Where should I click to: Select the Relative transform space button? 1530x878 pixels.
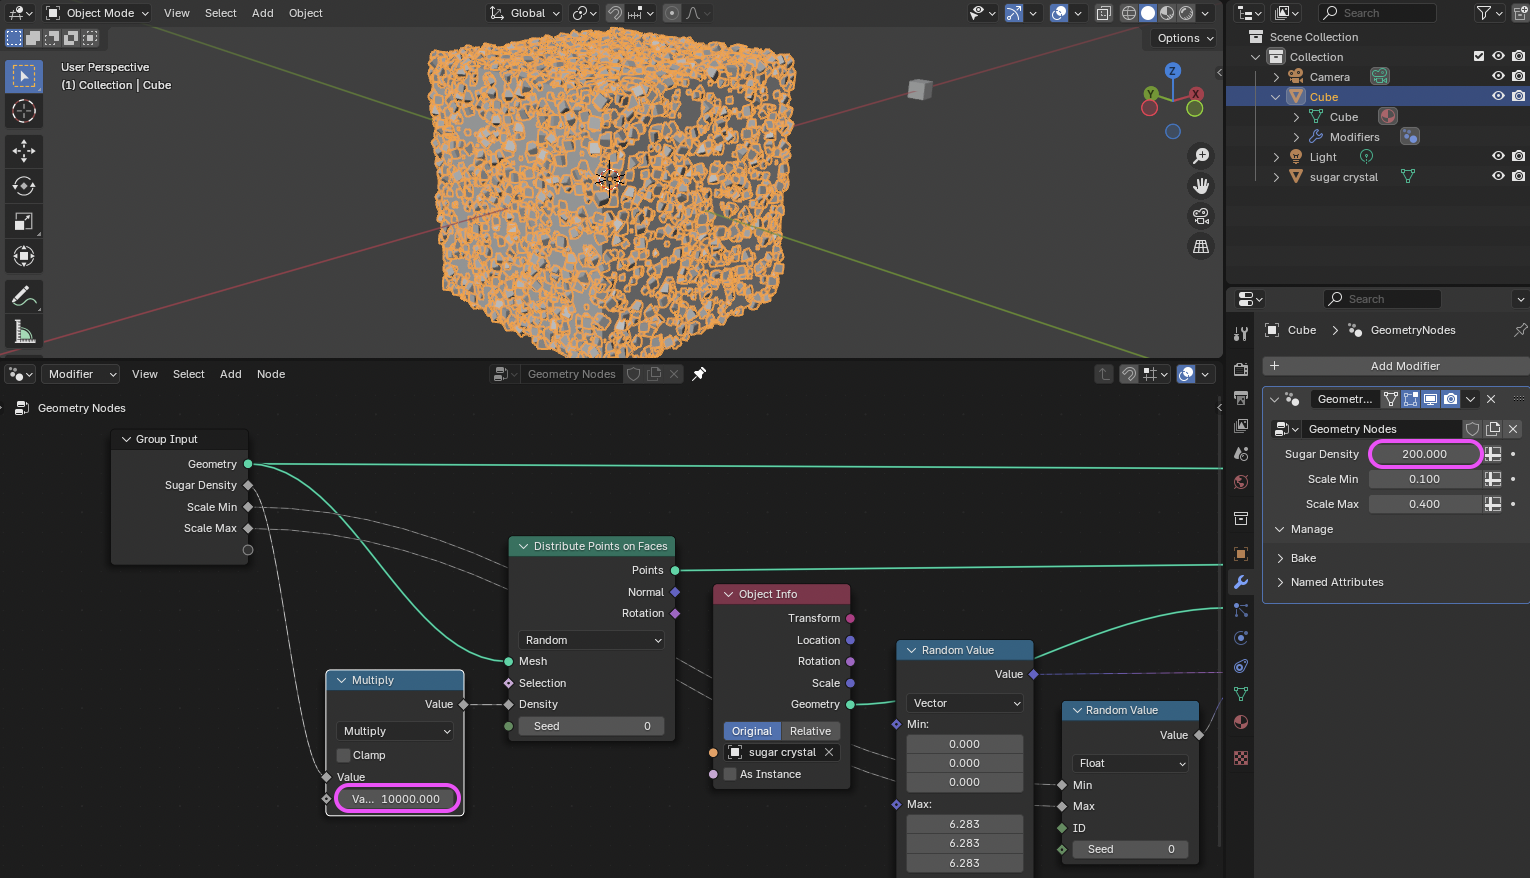(x=810, y=731)
